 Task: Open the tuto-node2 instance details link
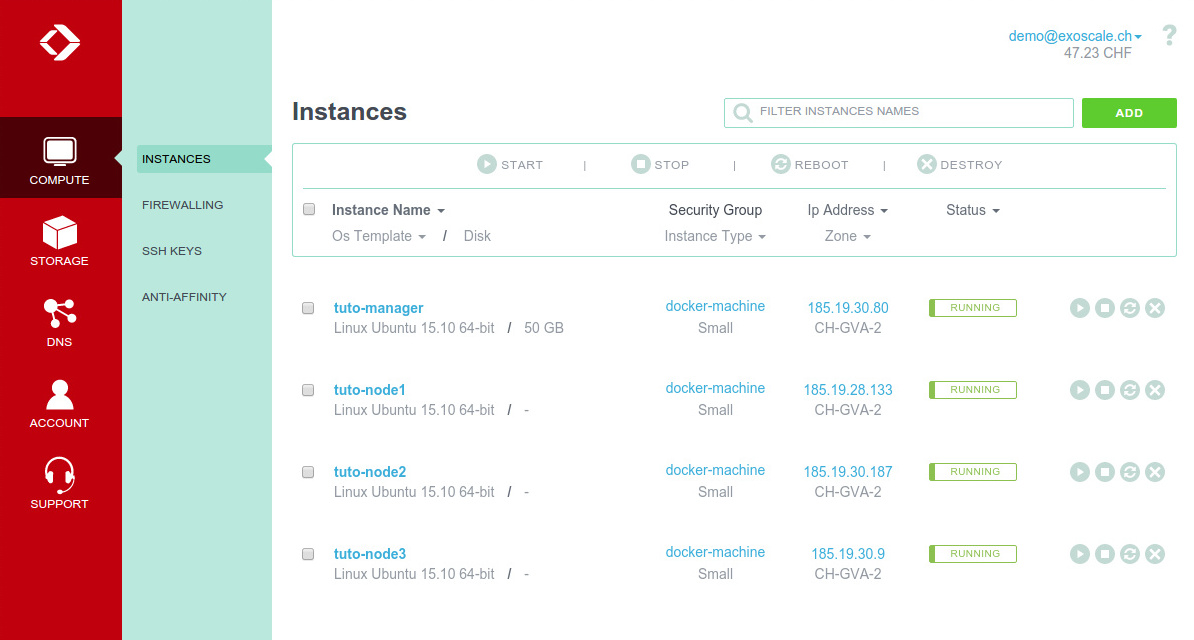point(370,471)
